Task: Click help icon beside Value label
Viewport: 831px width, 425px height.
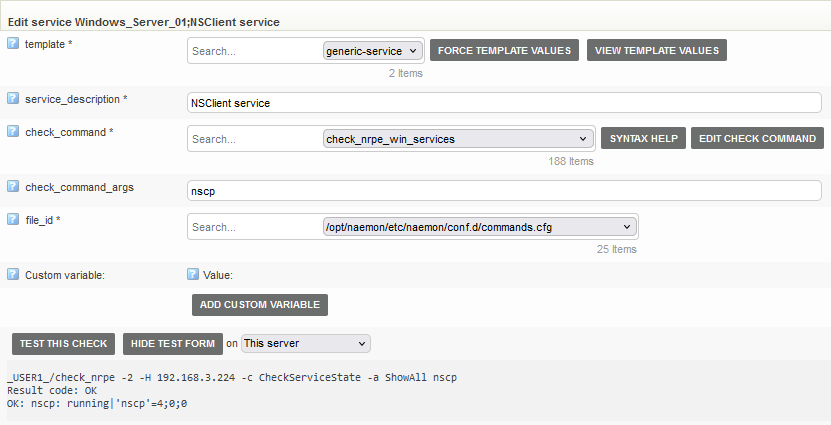Action: coord(193,274)
